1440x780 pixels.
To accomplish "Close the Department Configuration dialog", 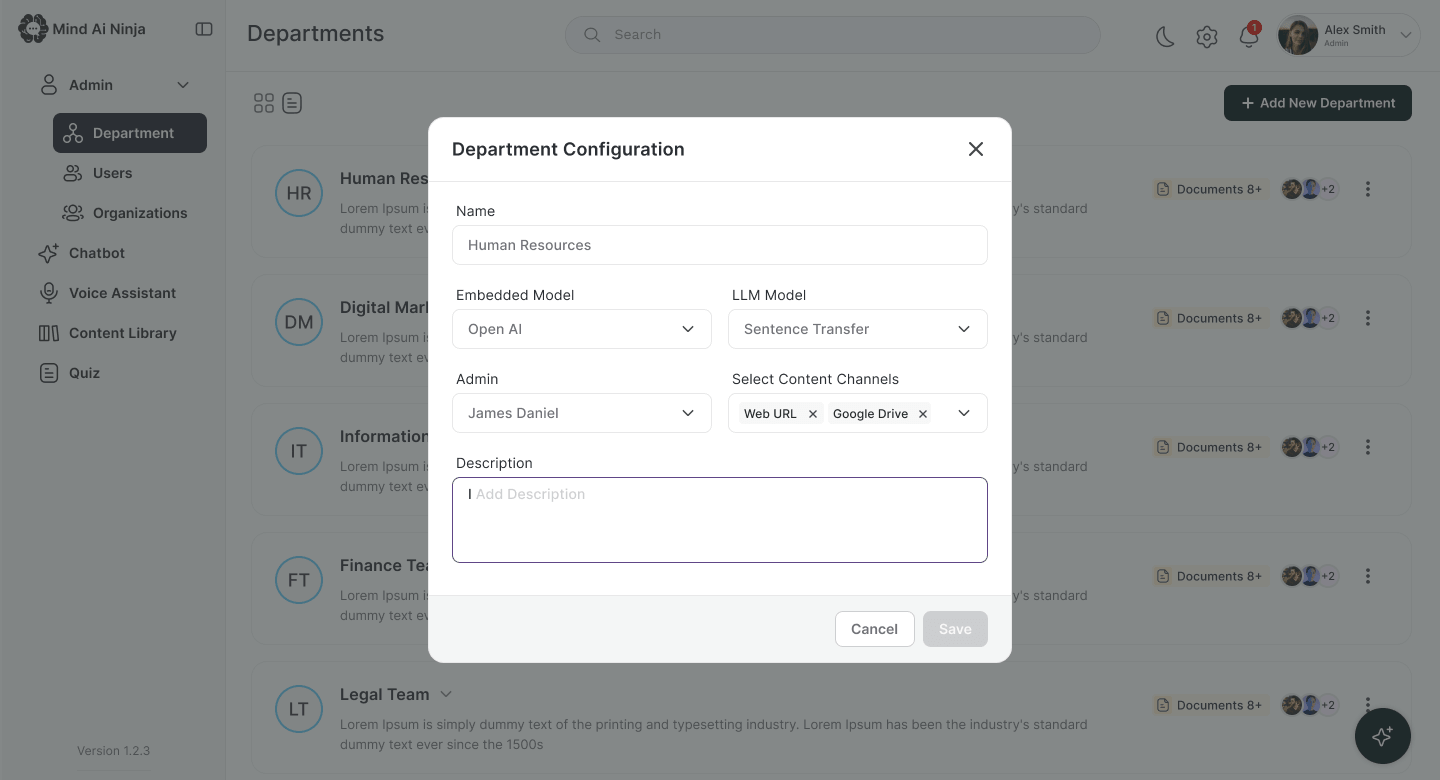I will 976,149.
